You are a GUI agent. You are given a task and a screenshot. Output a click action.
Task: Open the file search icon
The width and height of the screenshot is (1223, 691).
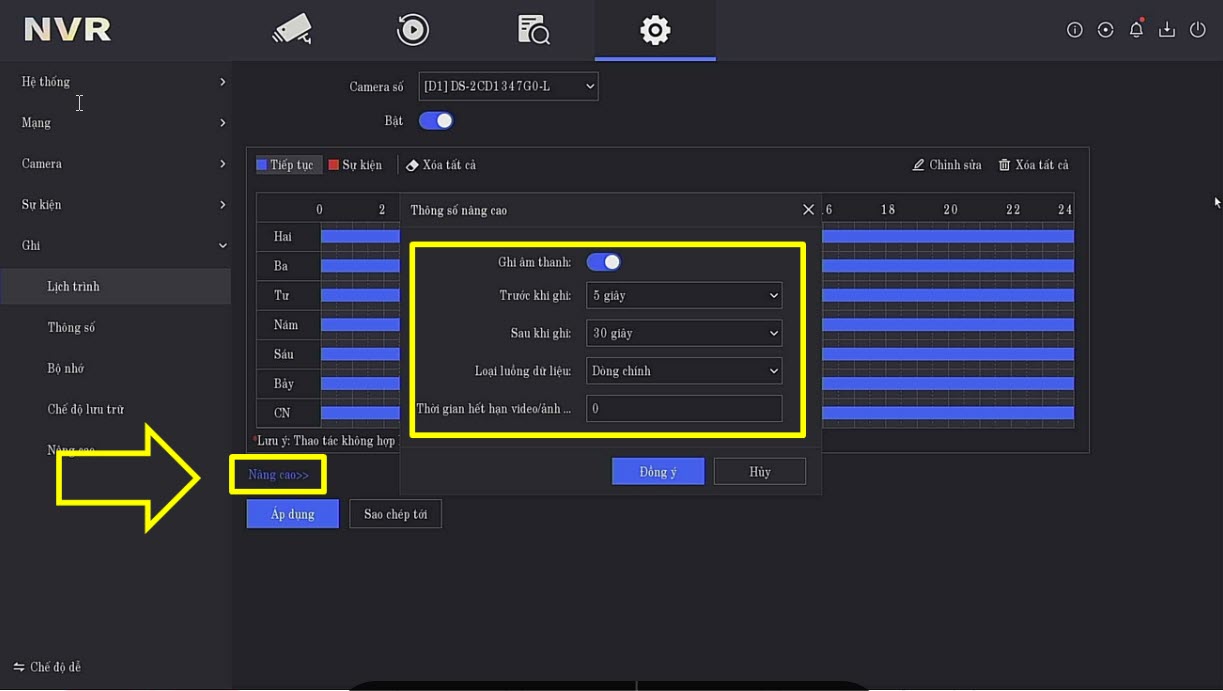pyautogui.click(x=533, y=30)
